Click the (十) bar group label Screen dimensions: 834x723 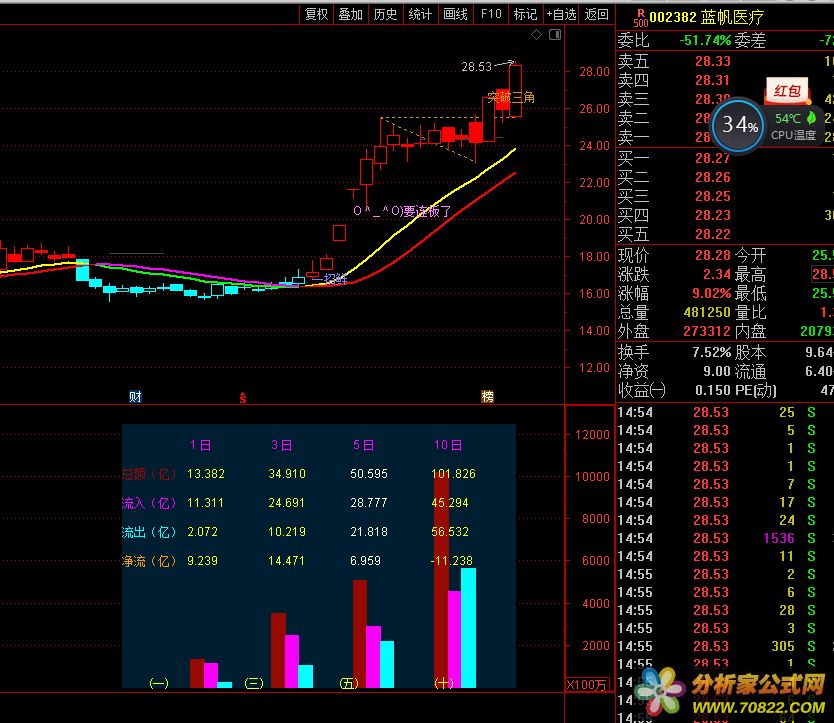pyautogui.click(x=444, y=683)
